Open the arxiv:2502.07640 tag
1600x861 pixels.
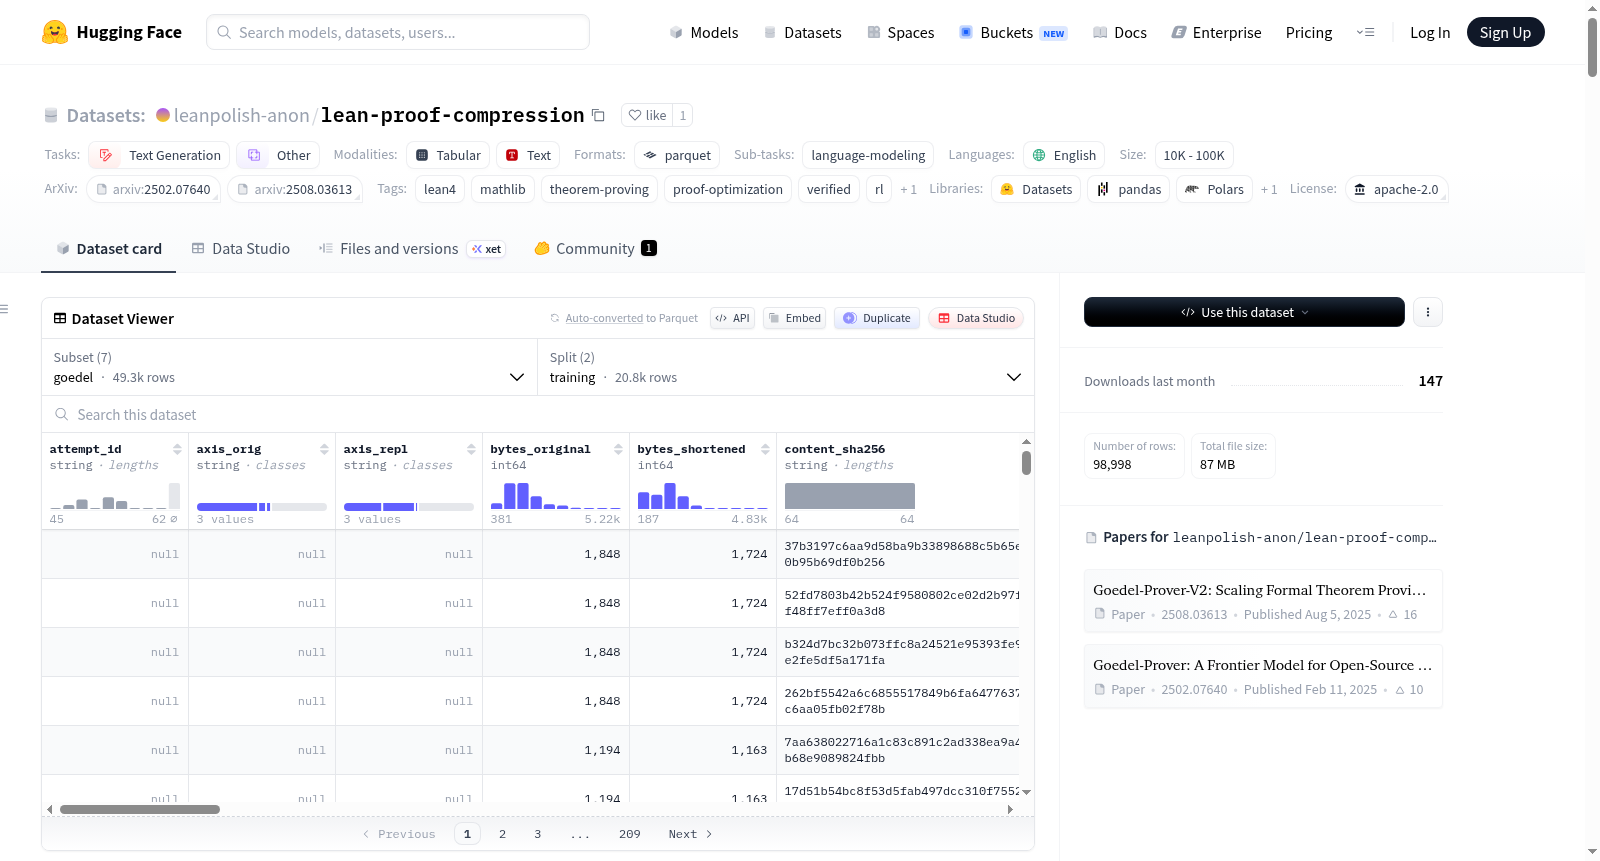(x=153, y=189)
